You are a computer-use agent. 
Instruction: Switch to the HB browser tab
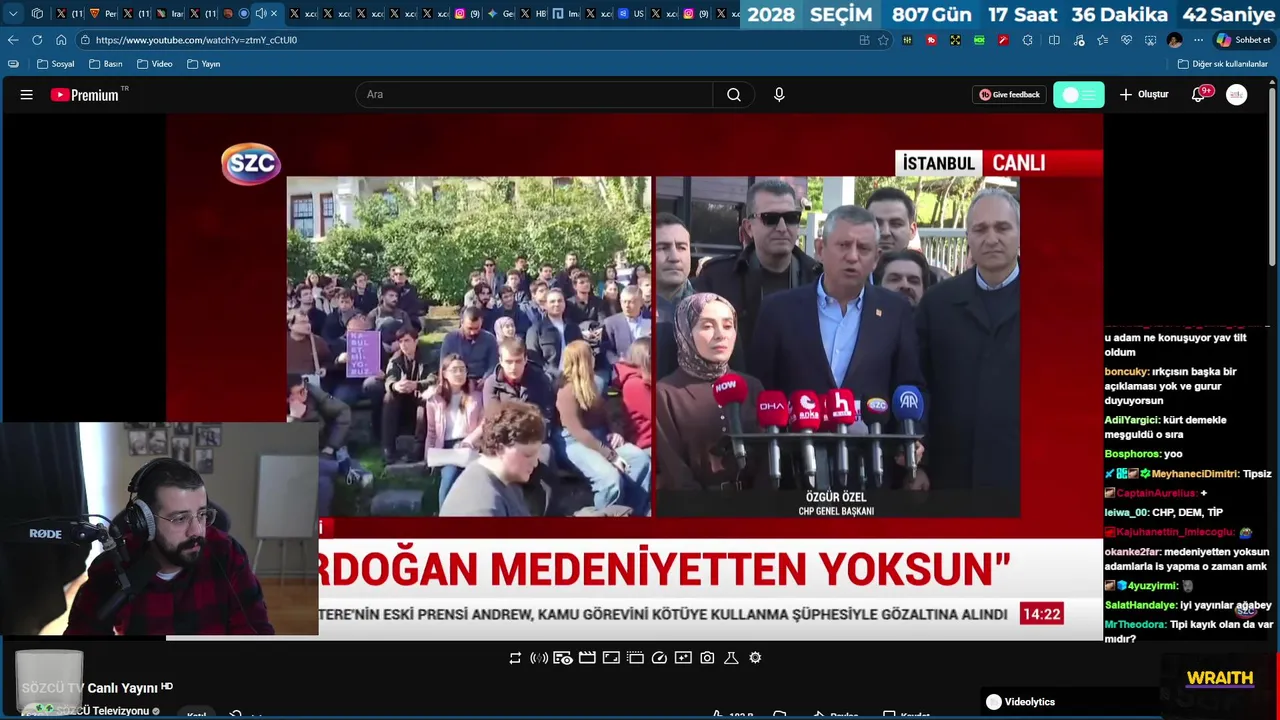(x=534, y=14)
